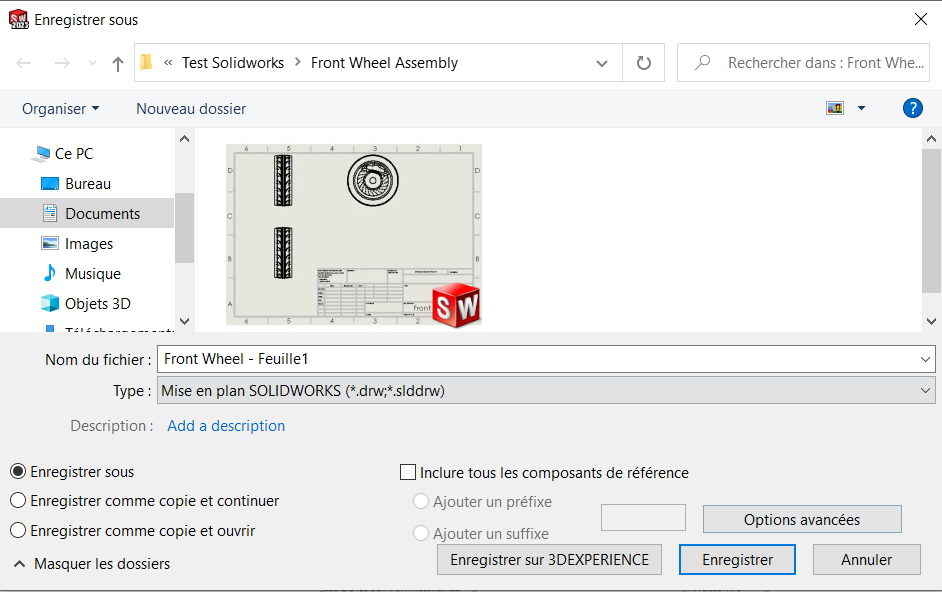
Task: Click the refresh folder icon
Action: click(644, 63)
